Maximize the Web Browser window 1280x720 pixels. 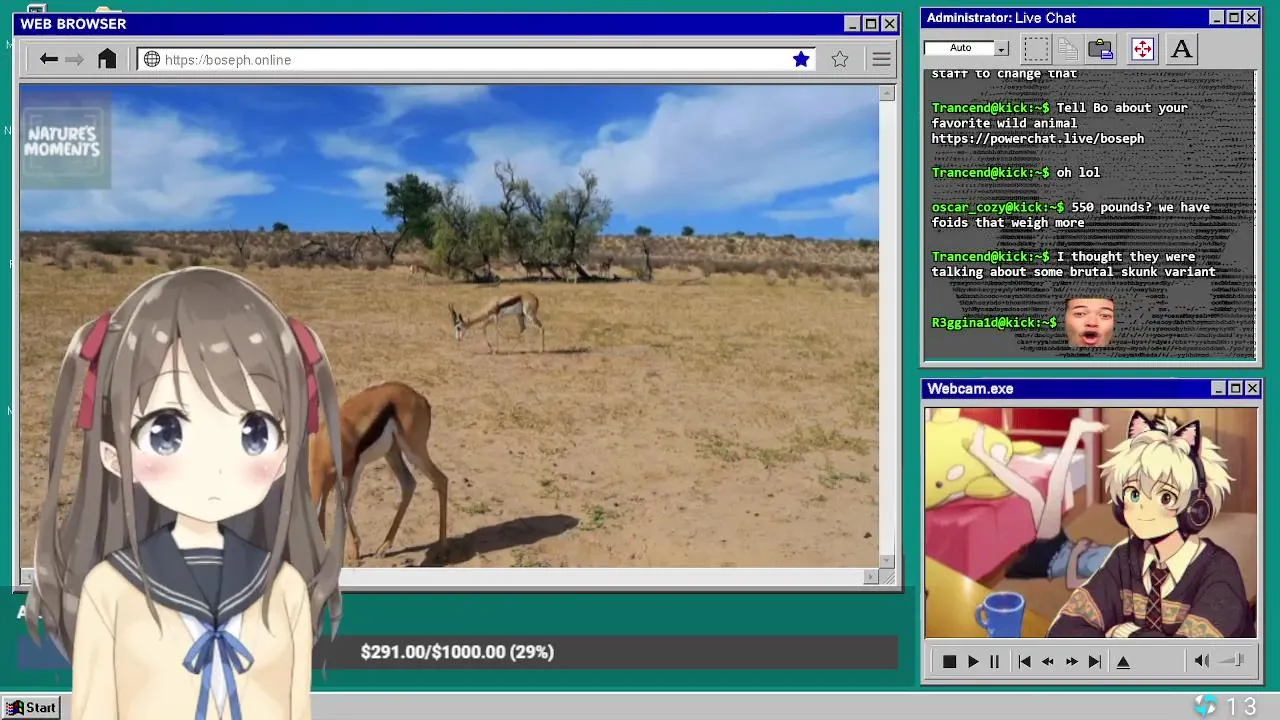click(871, 24)
